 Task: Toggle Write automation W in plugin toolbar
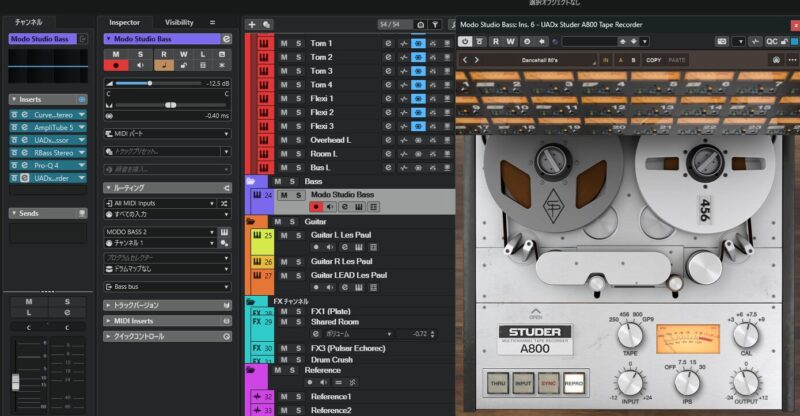point(510,41)
